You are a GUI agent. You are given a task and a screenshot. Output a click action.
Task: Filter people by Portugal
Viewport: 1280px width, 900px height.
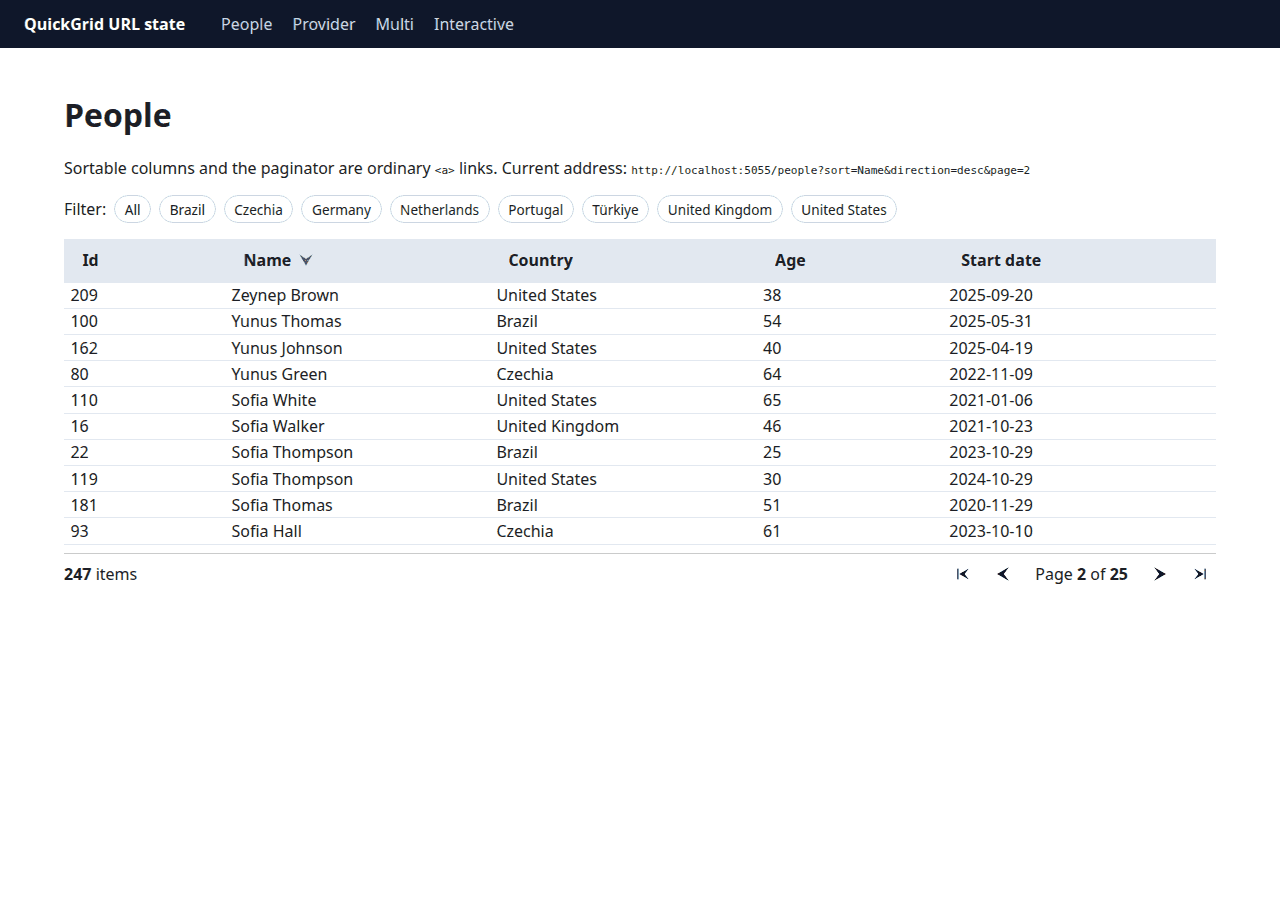(x=536, y=209)
